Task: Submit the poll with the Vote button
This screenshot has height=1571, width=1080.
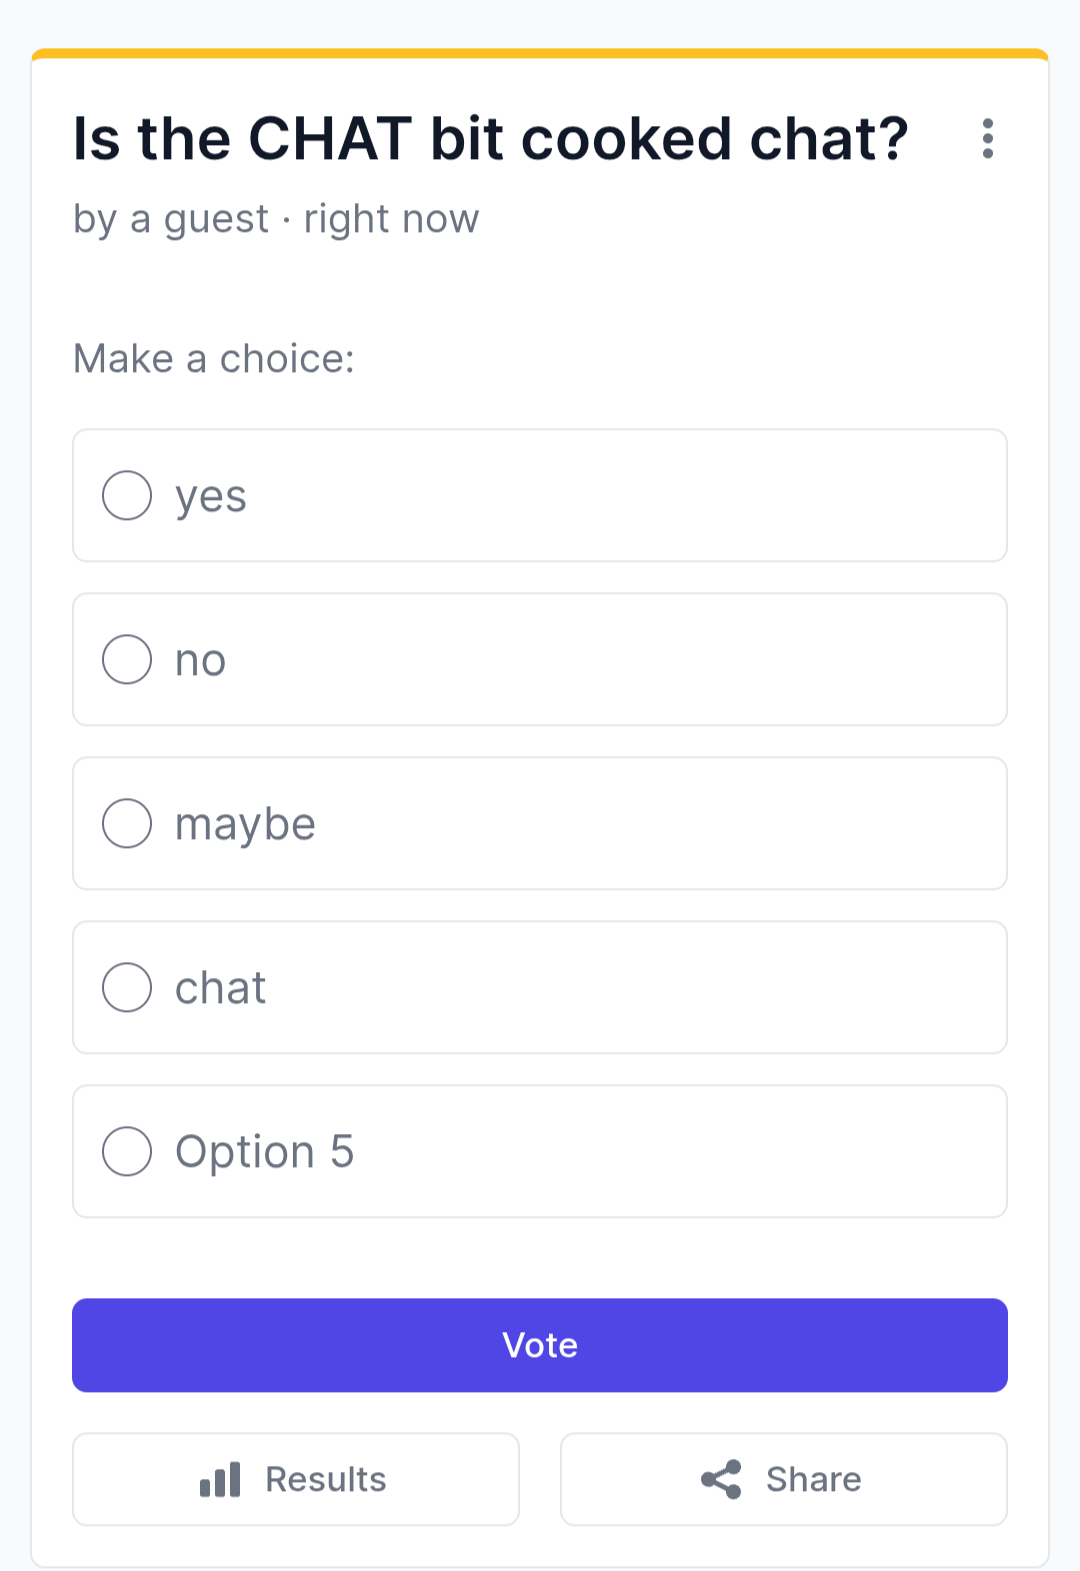Action: [540, 1345]
